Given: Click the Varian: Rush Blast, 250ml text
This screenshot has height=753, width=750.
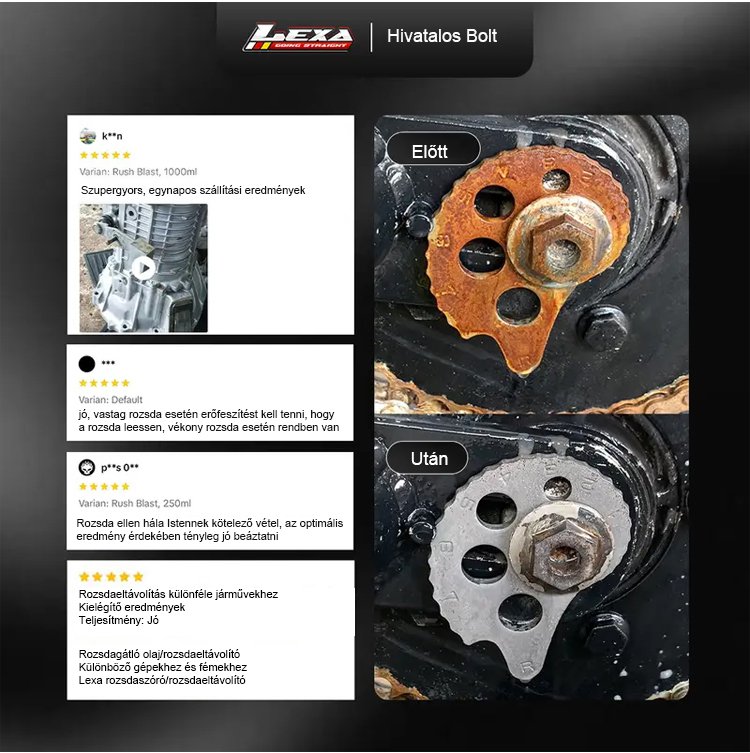Looking at the screenshot, I should click(135, 503).
